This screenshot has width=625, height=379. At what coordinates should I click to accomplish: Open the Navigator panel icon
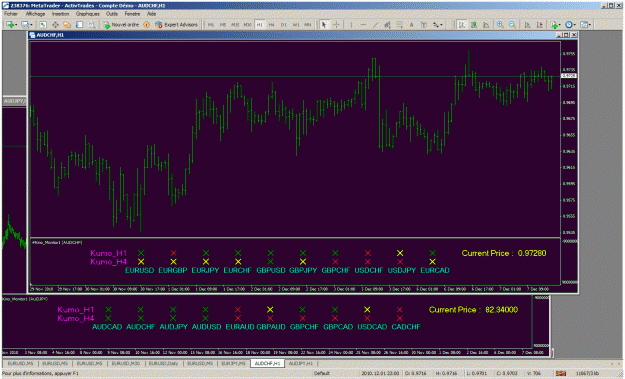[x=67, y=25]
